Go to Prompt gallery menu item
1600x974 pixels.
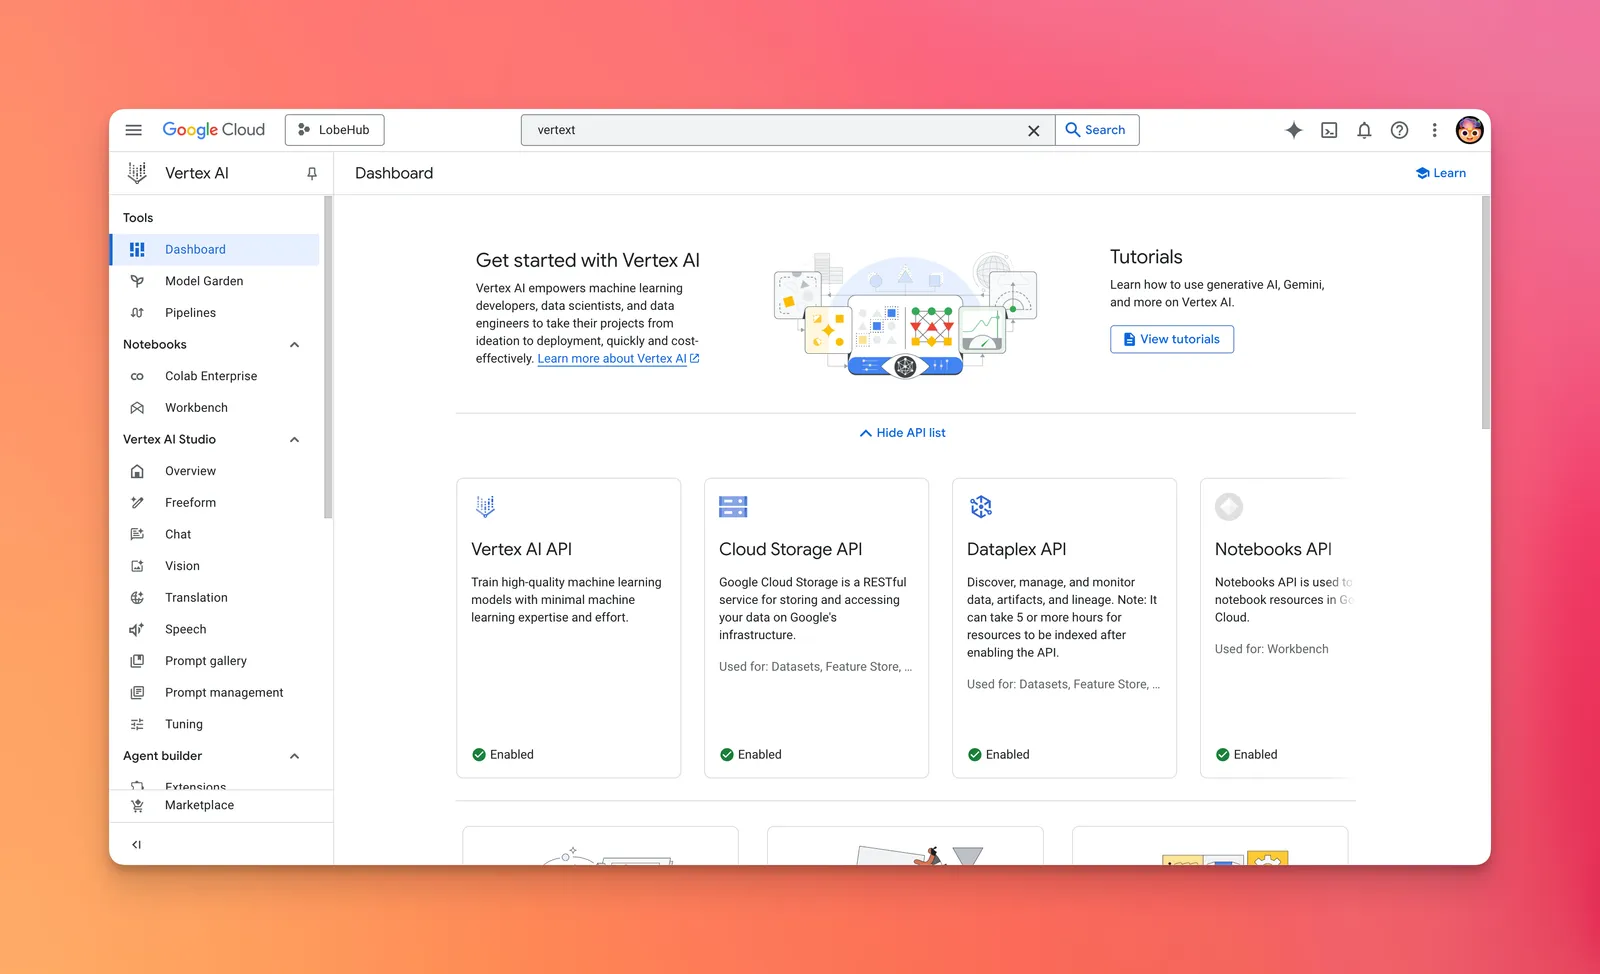(205, 661)
